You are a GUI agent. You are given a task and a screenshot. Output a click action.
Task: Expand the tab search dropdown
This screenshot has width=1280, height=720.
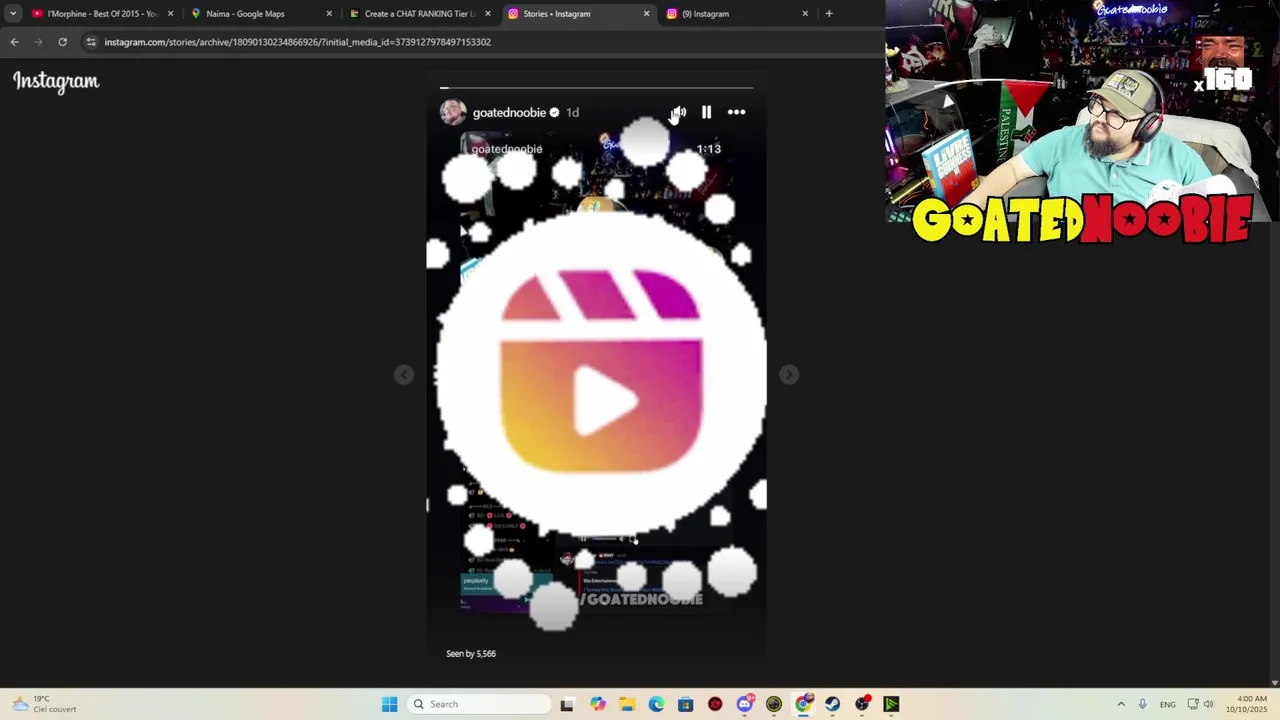pos(13,14)
